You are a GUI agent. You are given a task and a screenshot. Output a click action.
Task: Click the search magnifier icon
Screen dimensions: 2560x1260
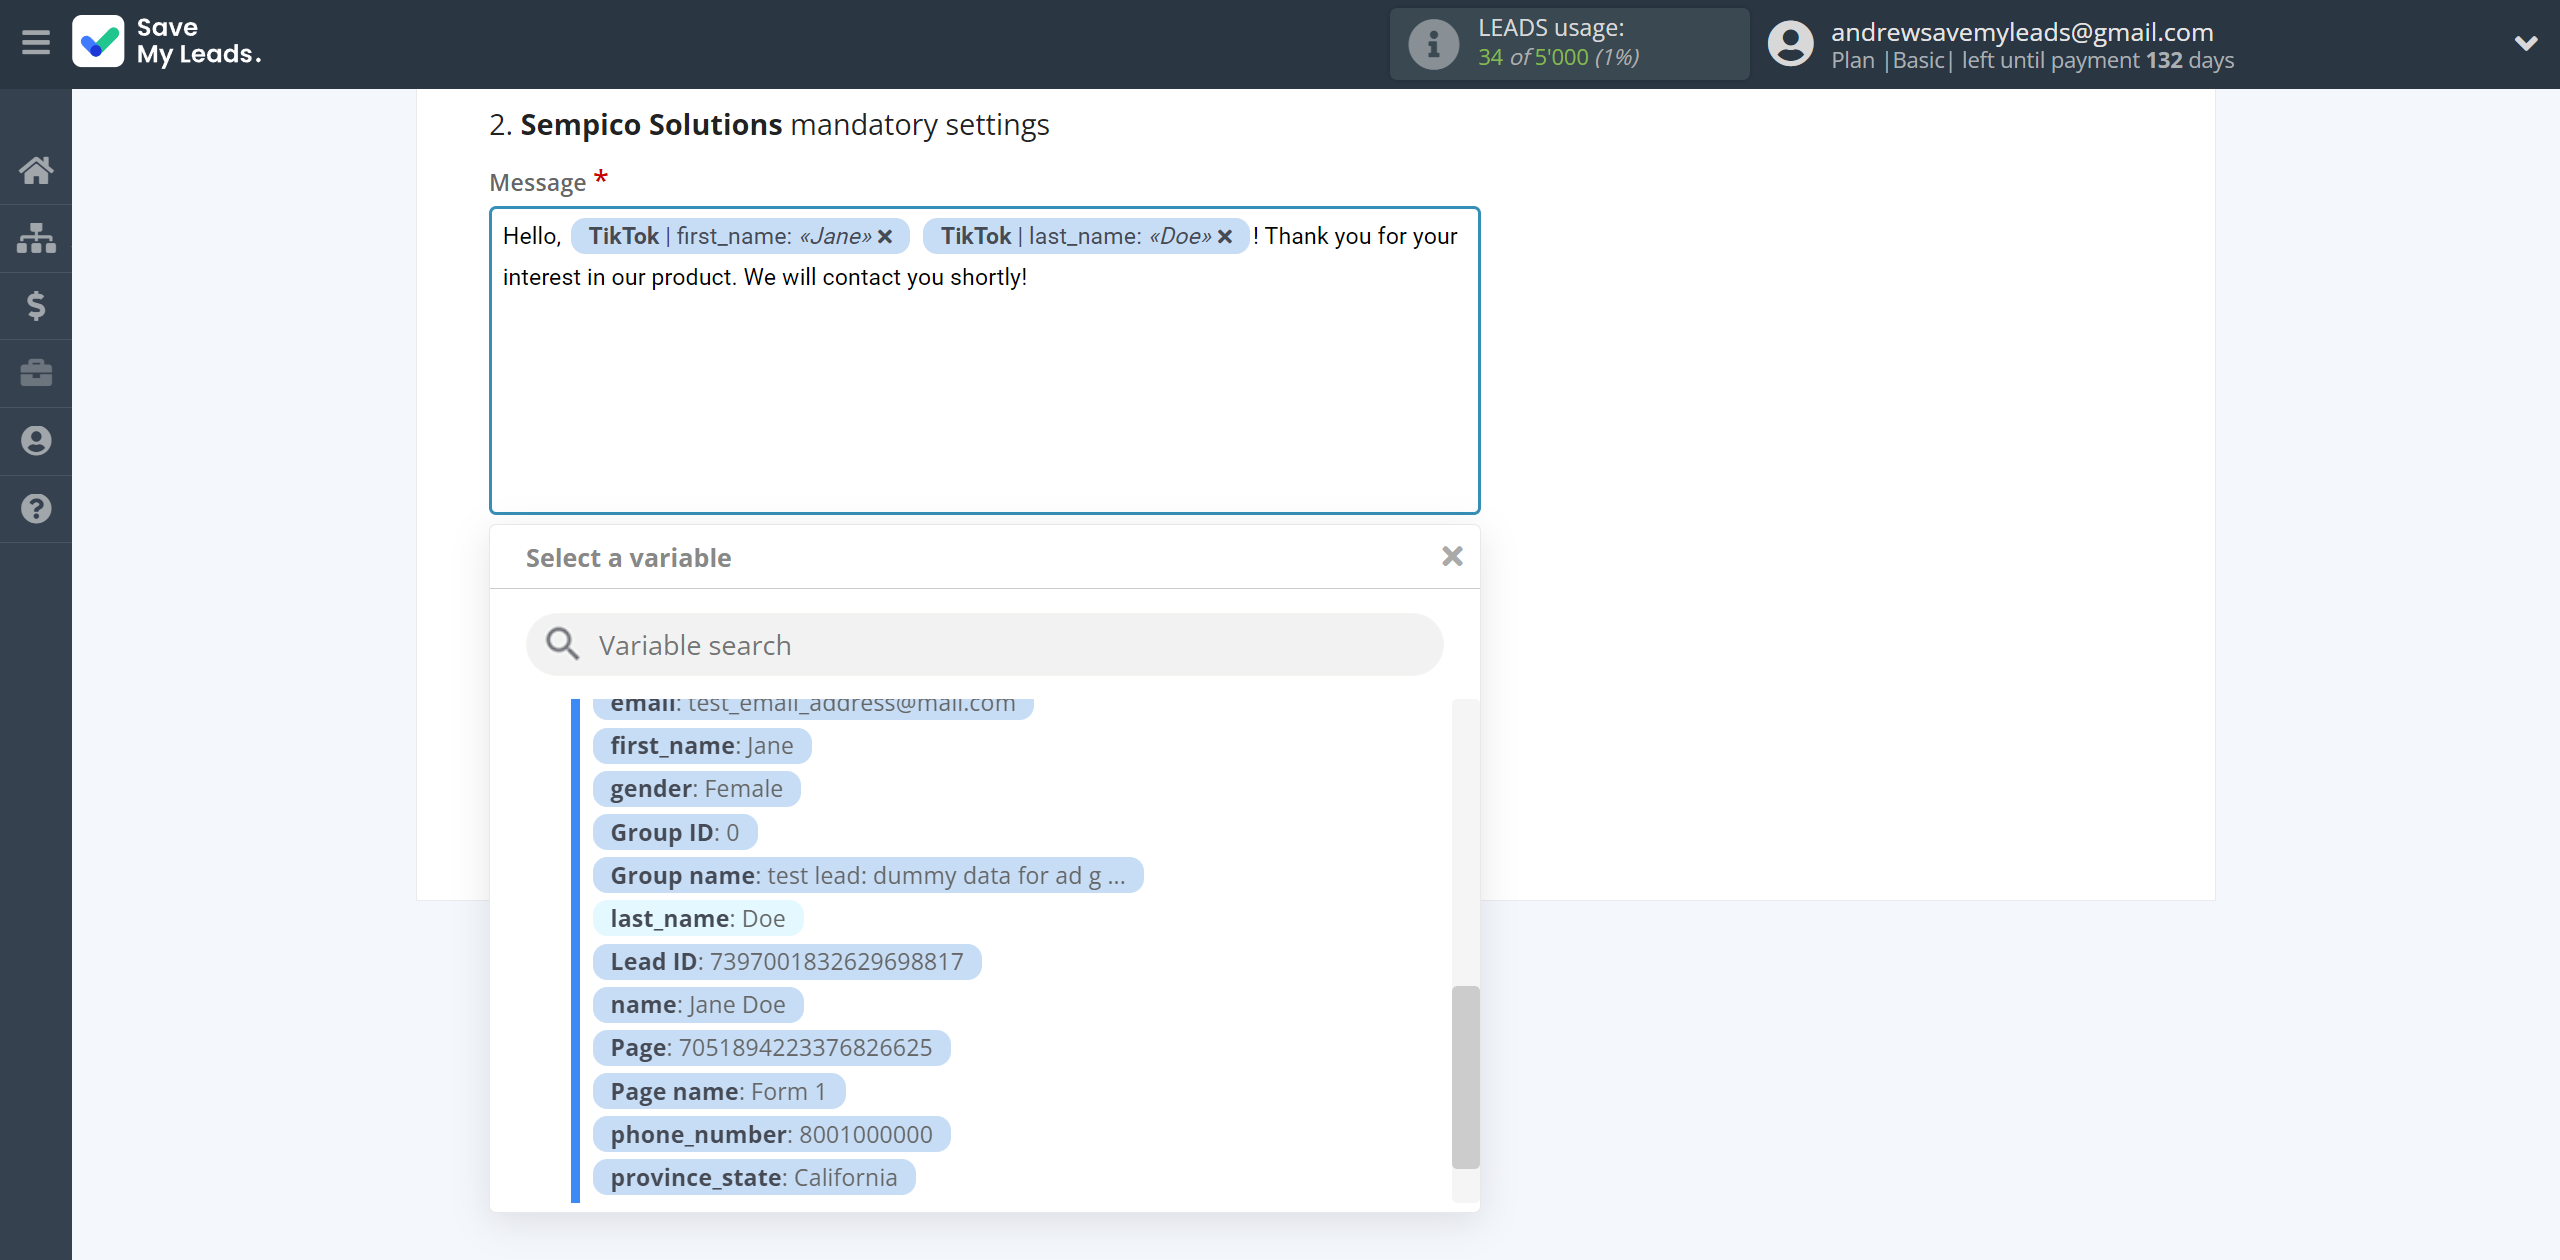point(562,644)
